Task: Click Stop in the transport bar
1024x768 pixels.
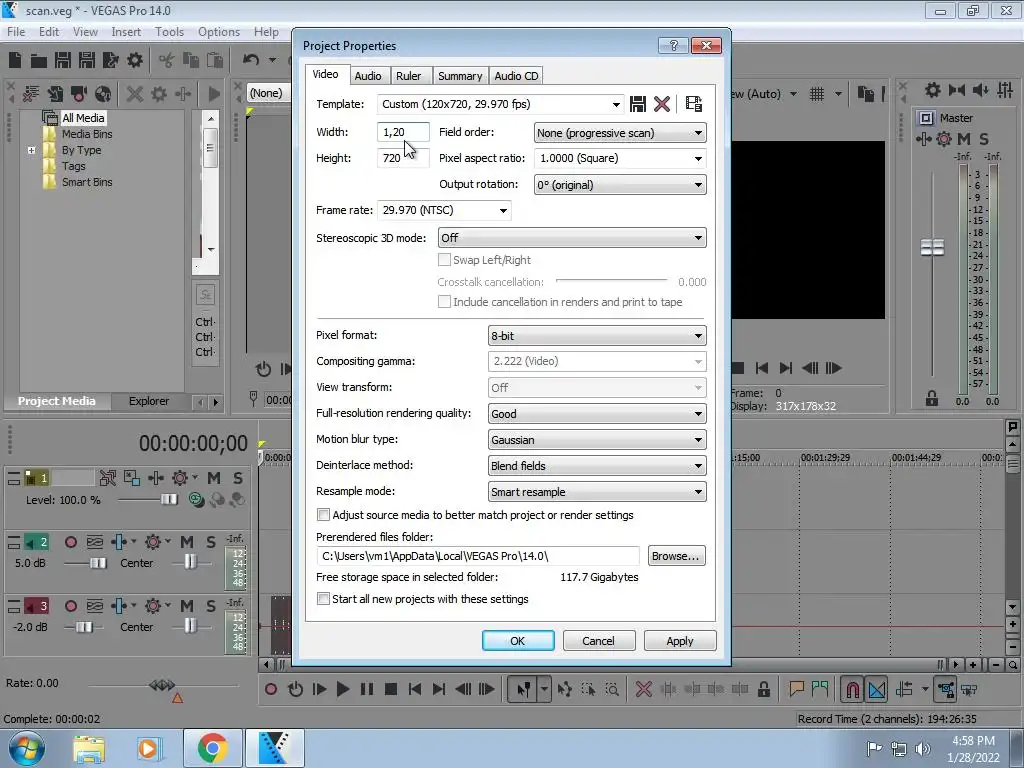Action: tap(391, 689)
